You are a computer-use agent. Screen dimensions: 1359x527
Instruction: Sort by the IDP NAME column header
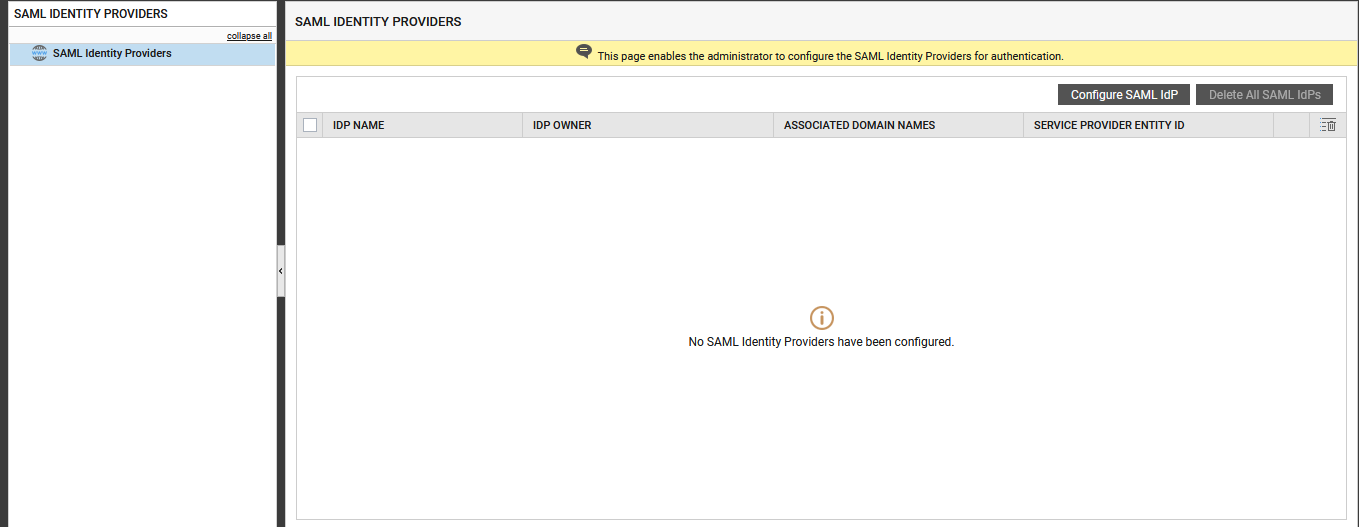pyautogui.click(x=359, y=126)
